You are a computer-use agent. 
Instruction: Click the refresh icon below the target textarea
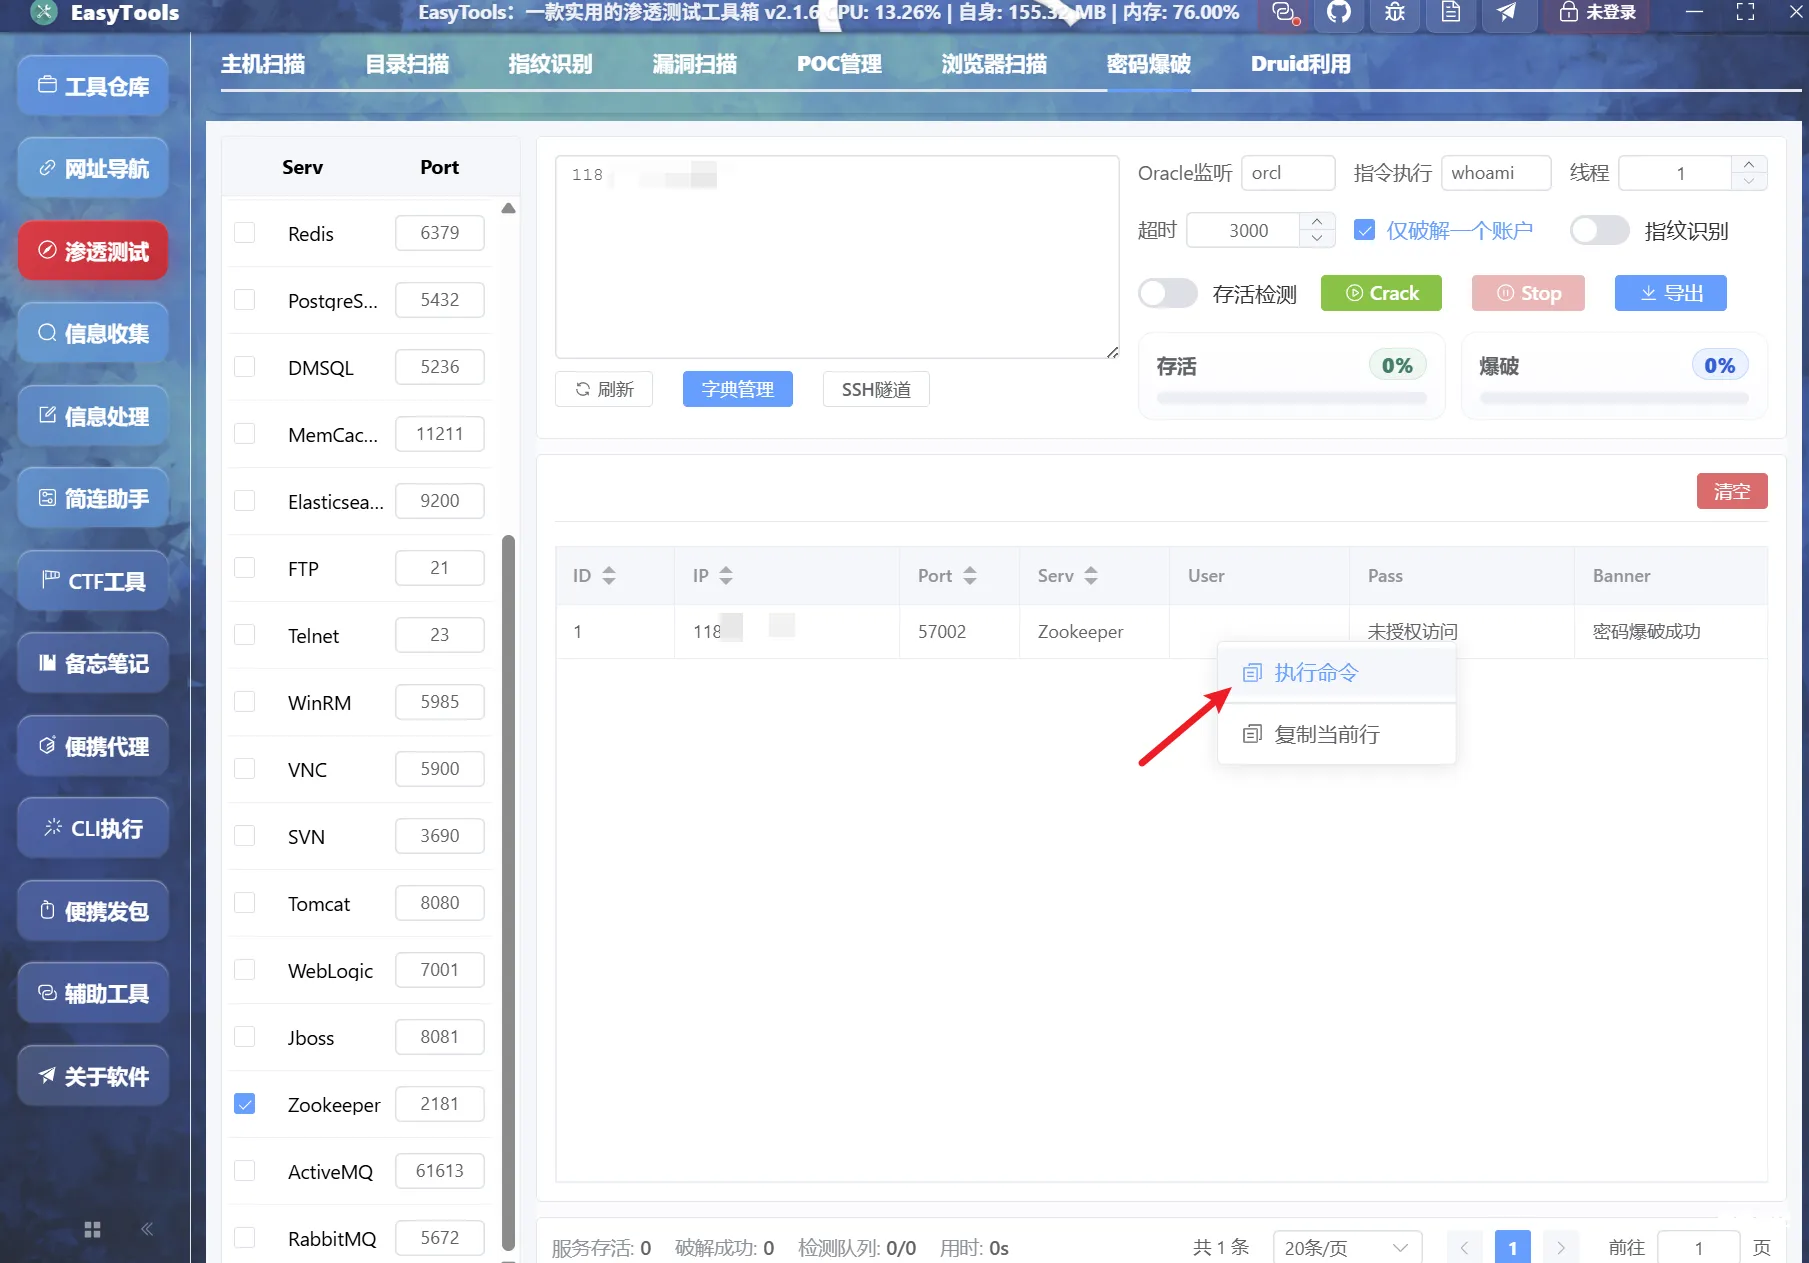(x=583, y=389)
